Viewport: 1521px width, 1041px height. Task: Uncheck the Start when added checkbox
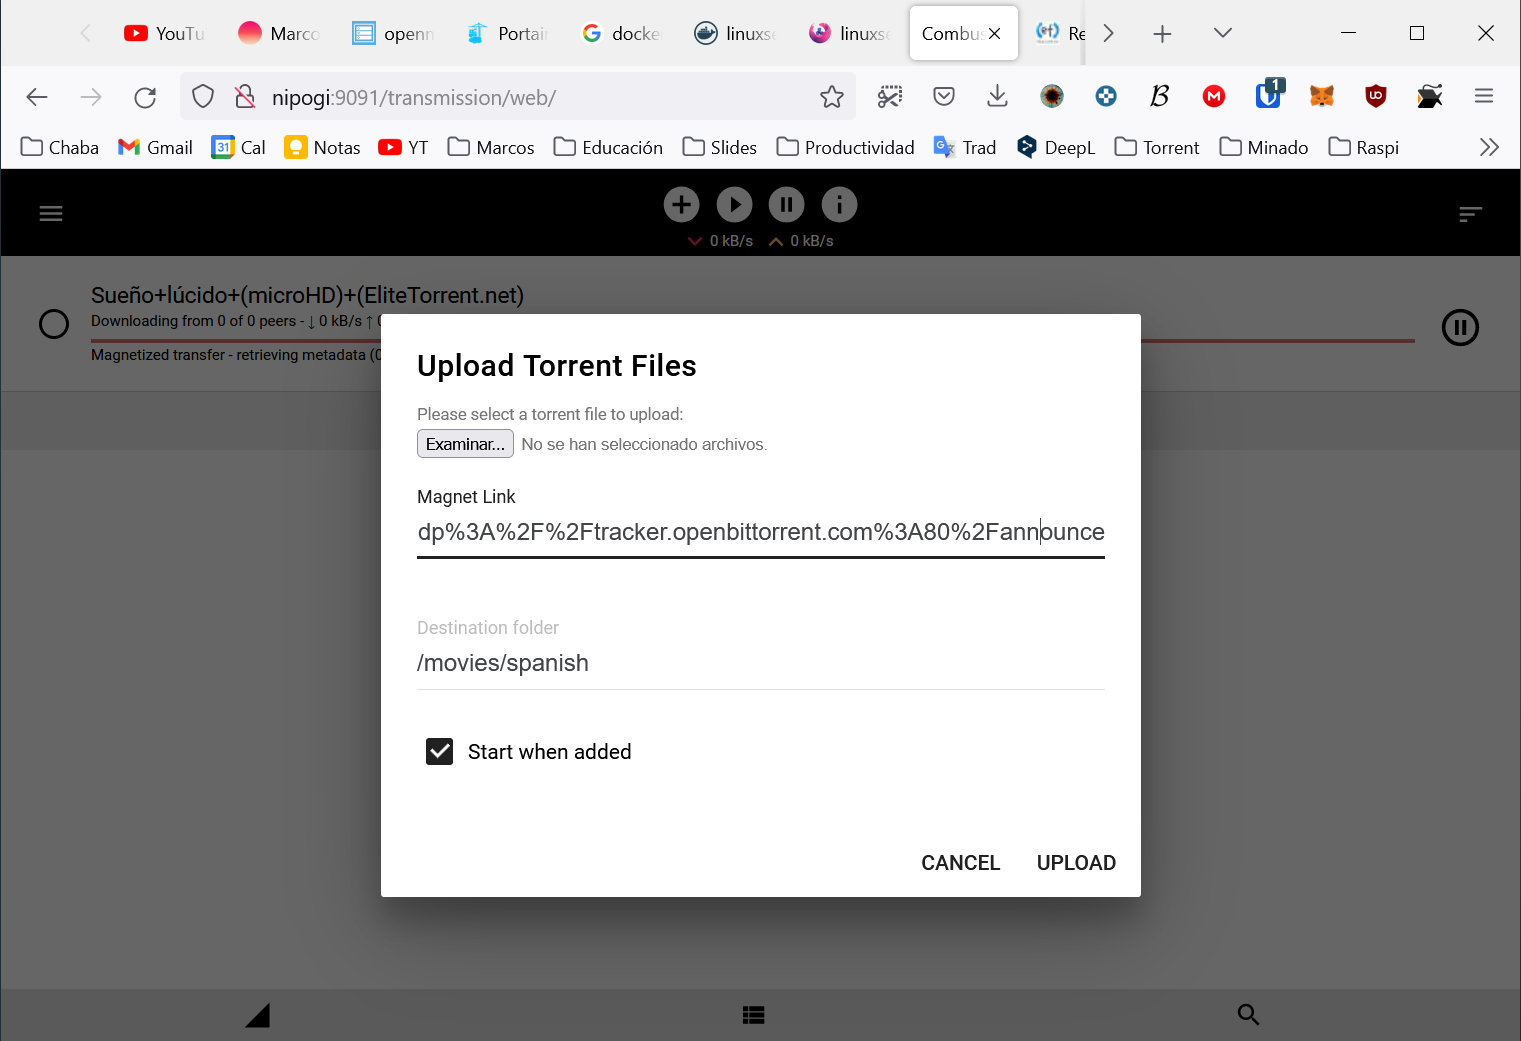[440, 752]
